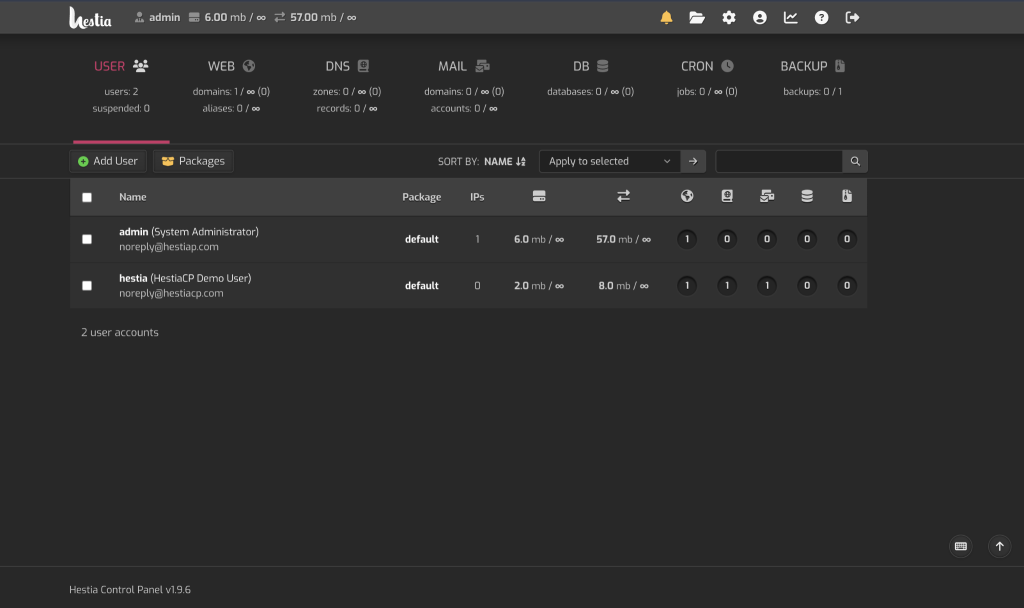Click the bandwidth column header icon

click(624, 196)
